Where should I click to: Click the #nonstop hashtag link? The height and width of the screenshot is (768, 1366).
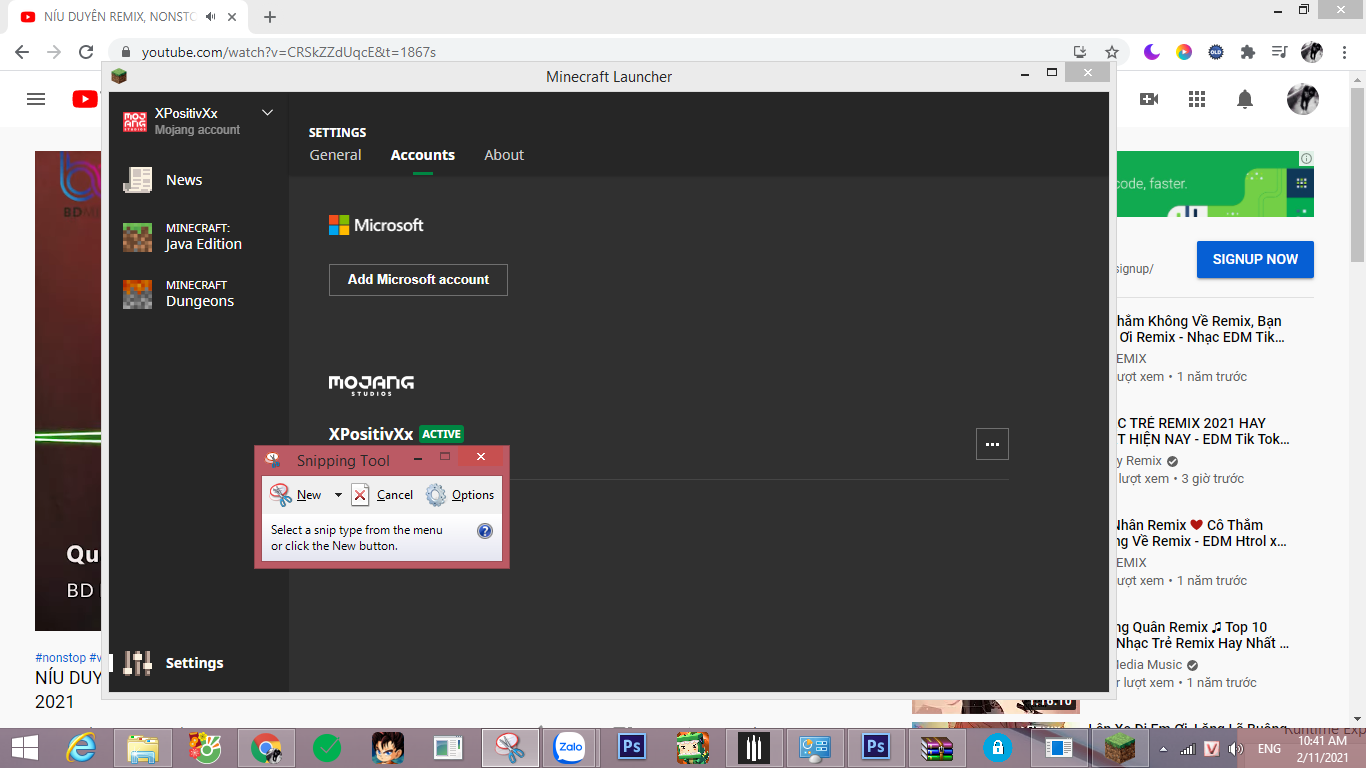pyautogui.click(x=60, y=658)
